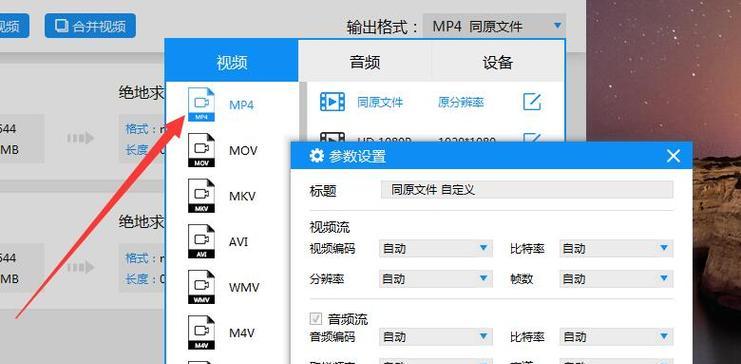741x364 pixels.
Task: Click the gear icon in 参数设置 title
Action: click(x=316, y=156)
